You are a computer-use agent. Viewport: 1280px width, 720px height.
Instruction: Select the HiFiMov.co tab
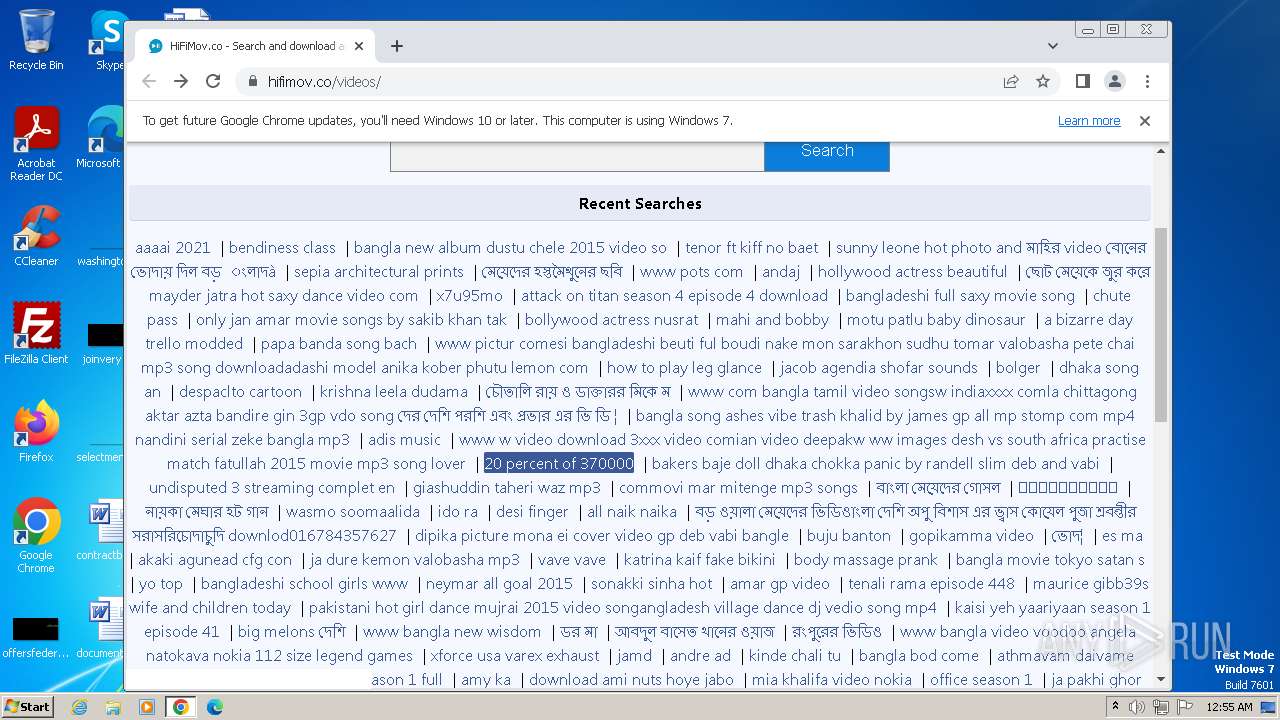pos(255,46)
